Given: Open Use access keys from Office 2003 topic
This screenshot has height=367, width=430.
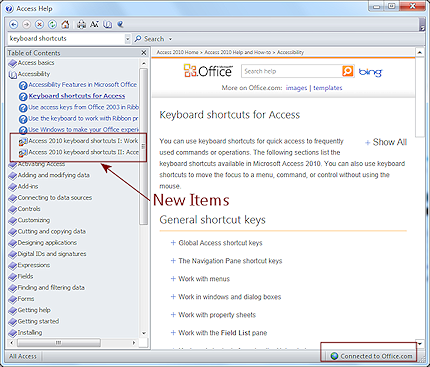Looking at the screenshot, I should [79, 107].
